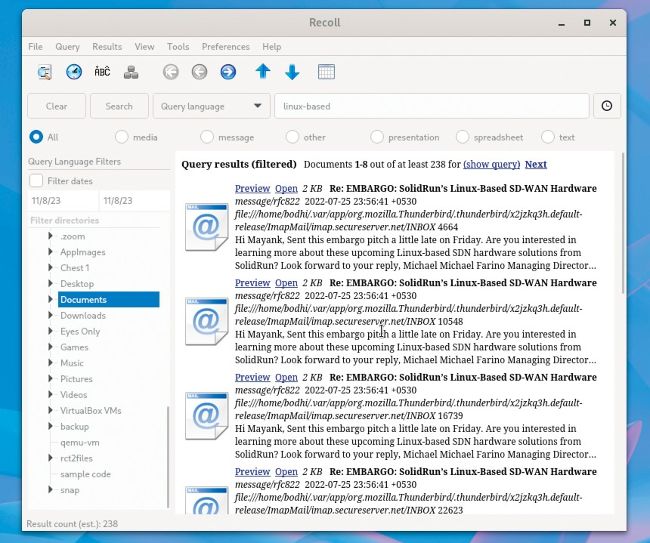Open the advanced search dialog icon
The width and height of the screenshot is (650, 543).
tap(45, 72)
